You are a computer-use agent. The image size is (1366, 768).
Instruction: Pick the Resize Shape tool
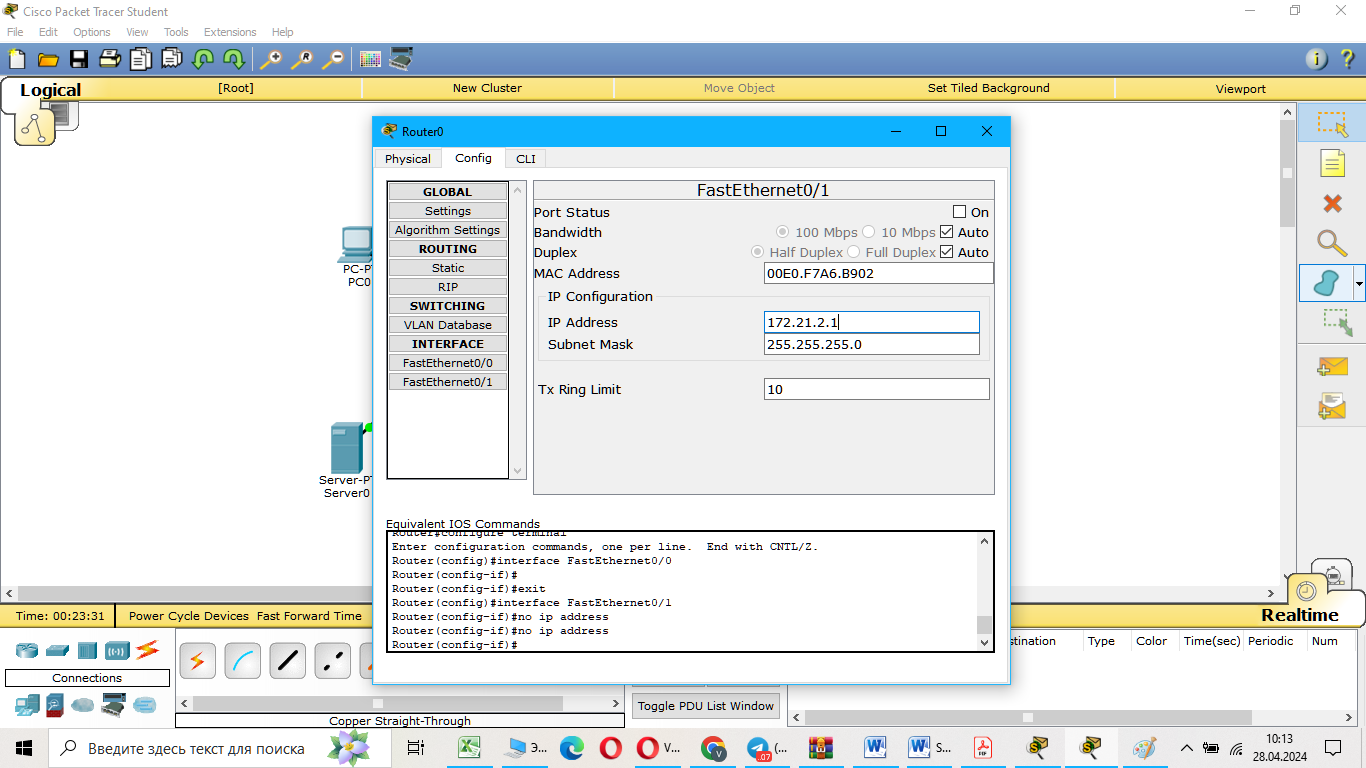(x=1337, y=322)
